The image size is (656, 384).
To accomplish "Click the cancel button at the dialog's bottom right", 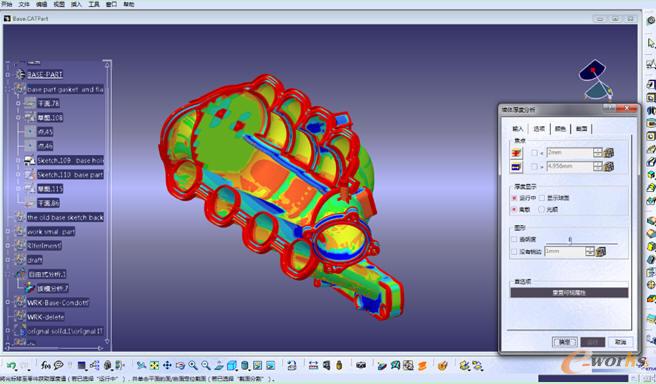I will (x=620, y=342).
